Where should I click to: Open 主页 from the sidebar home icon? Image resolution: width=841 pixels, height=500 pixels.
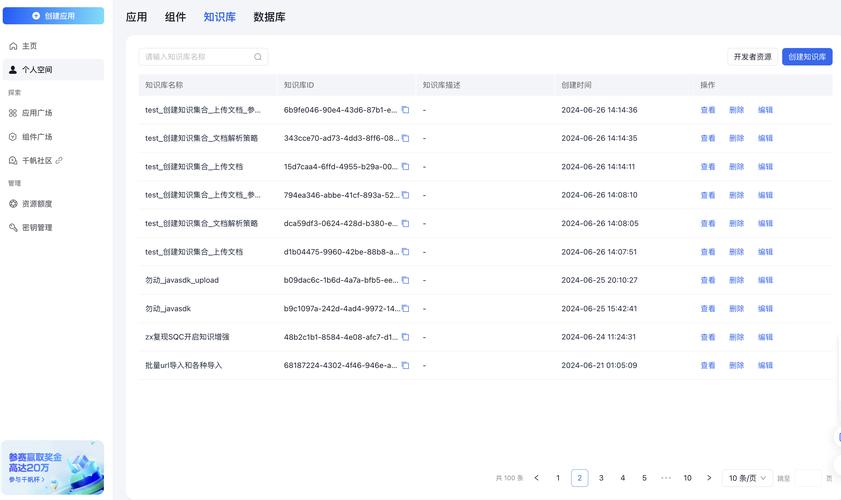(13, 46)
